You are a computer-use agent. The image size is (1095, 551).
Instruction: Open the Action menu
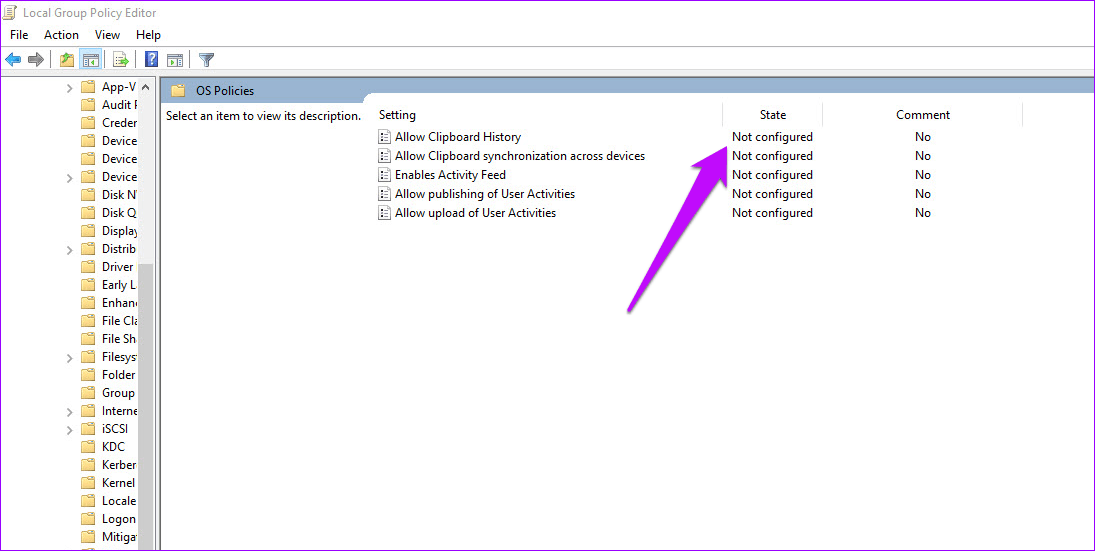61,35
